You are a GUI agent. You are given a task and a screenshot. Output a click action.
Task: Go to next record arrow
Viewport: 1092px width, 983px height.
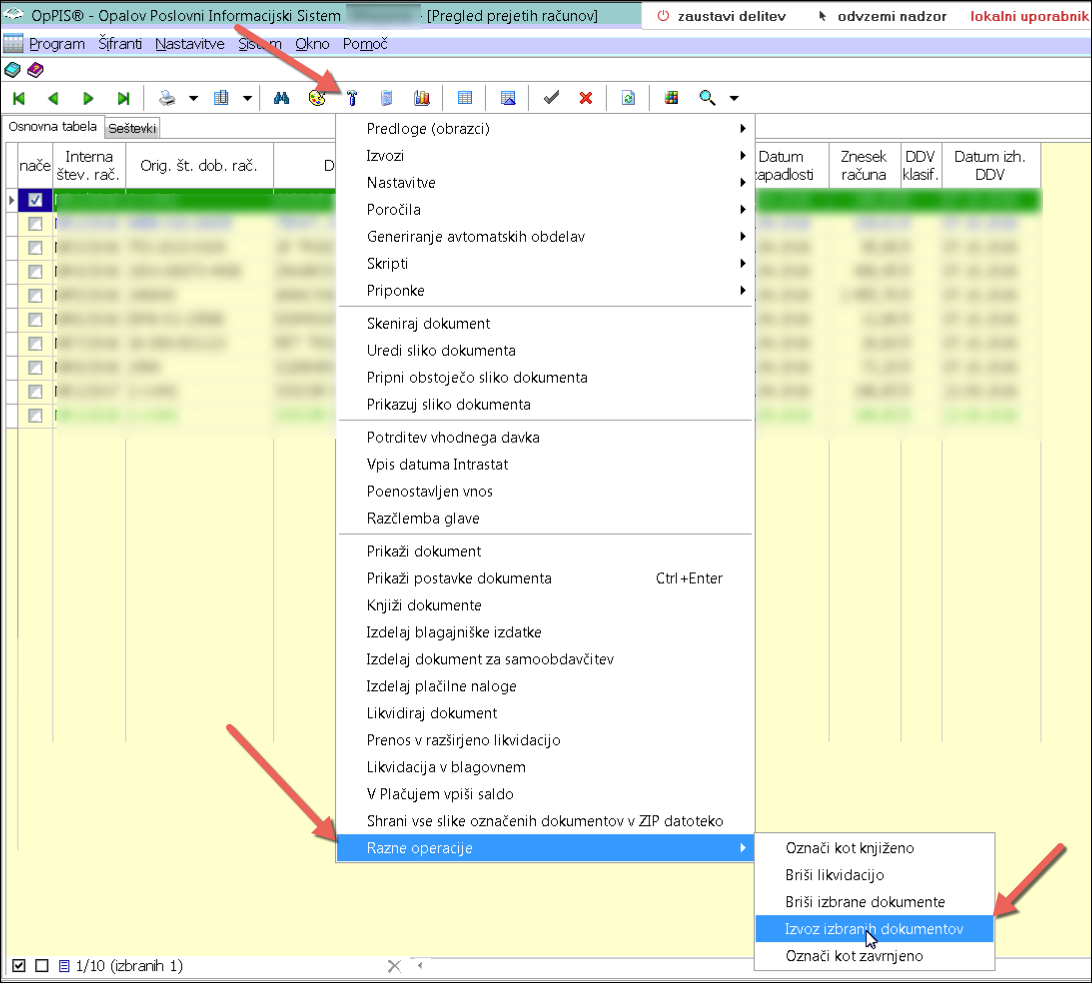coord(88,98)
